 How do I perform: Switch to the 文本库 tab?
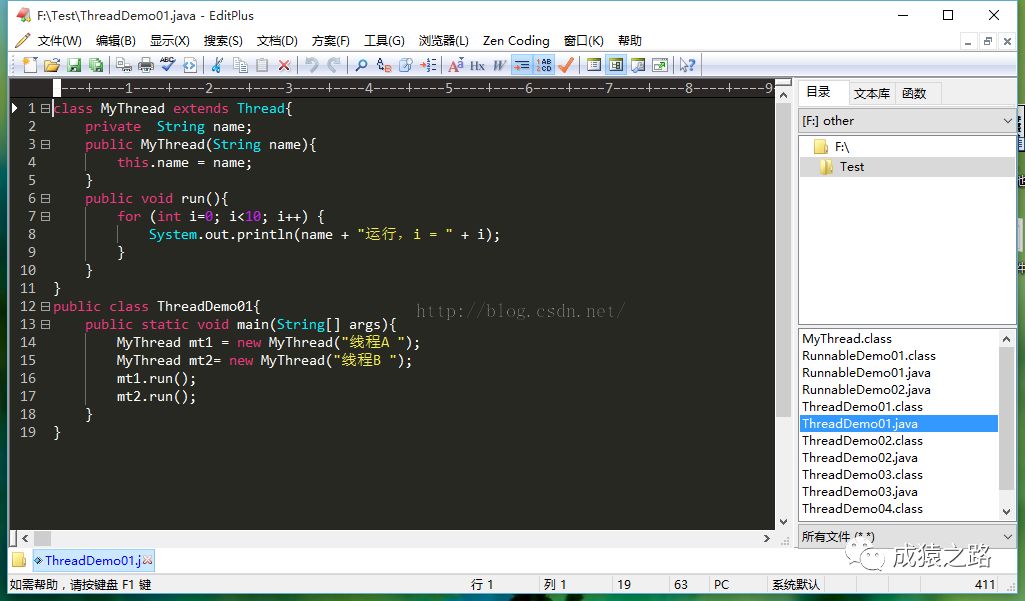[x=871, y=94]
